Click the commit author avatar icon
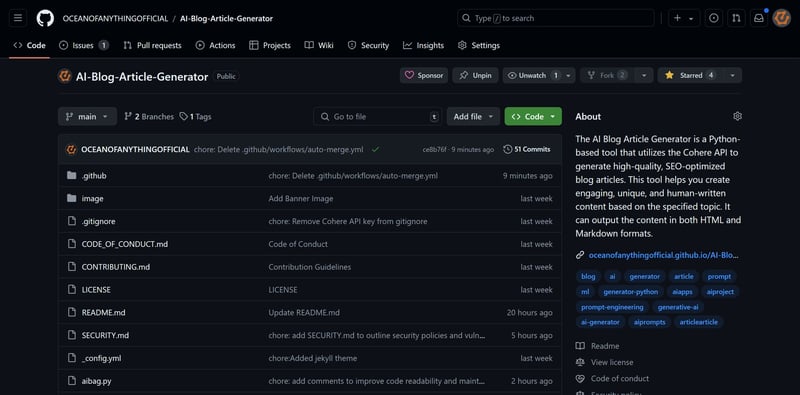Viewport: 800px width, 395px height. pyautogui.click(x=71, y=150)
